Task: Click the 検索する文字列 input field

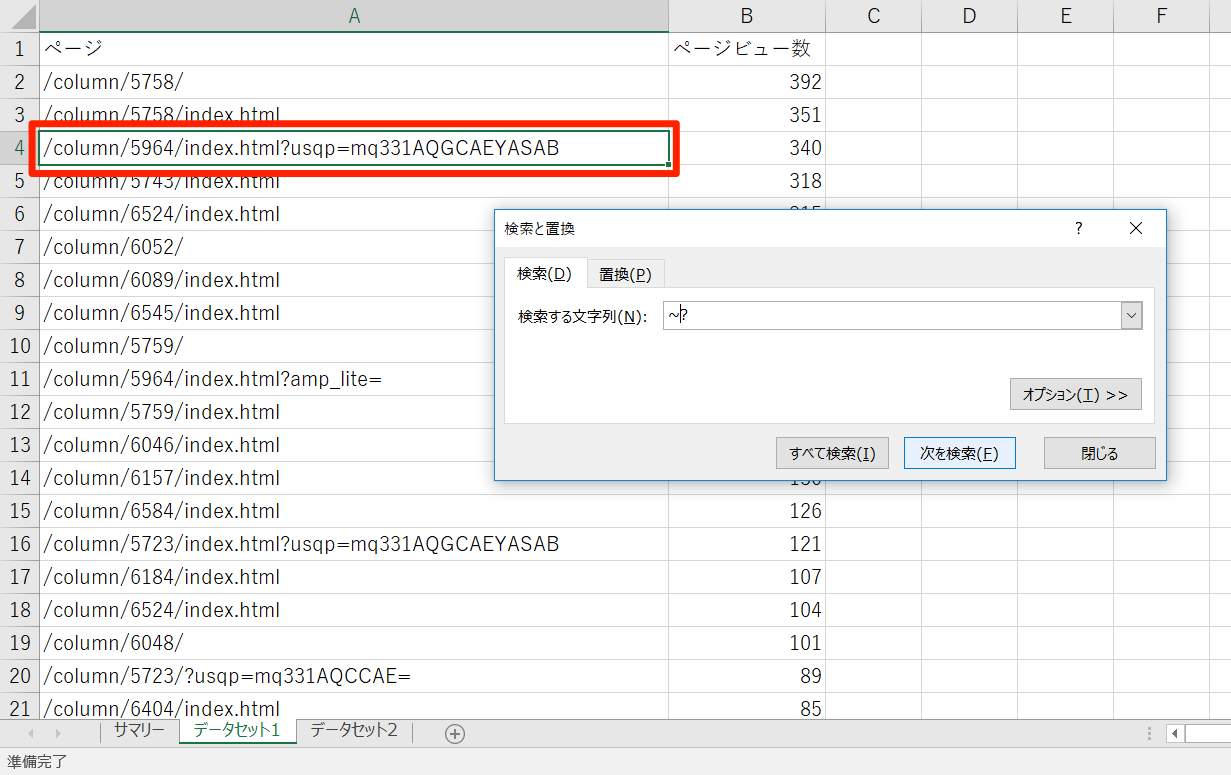Action: 892,316
